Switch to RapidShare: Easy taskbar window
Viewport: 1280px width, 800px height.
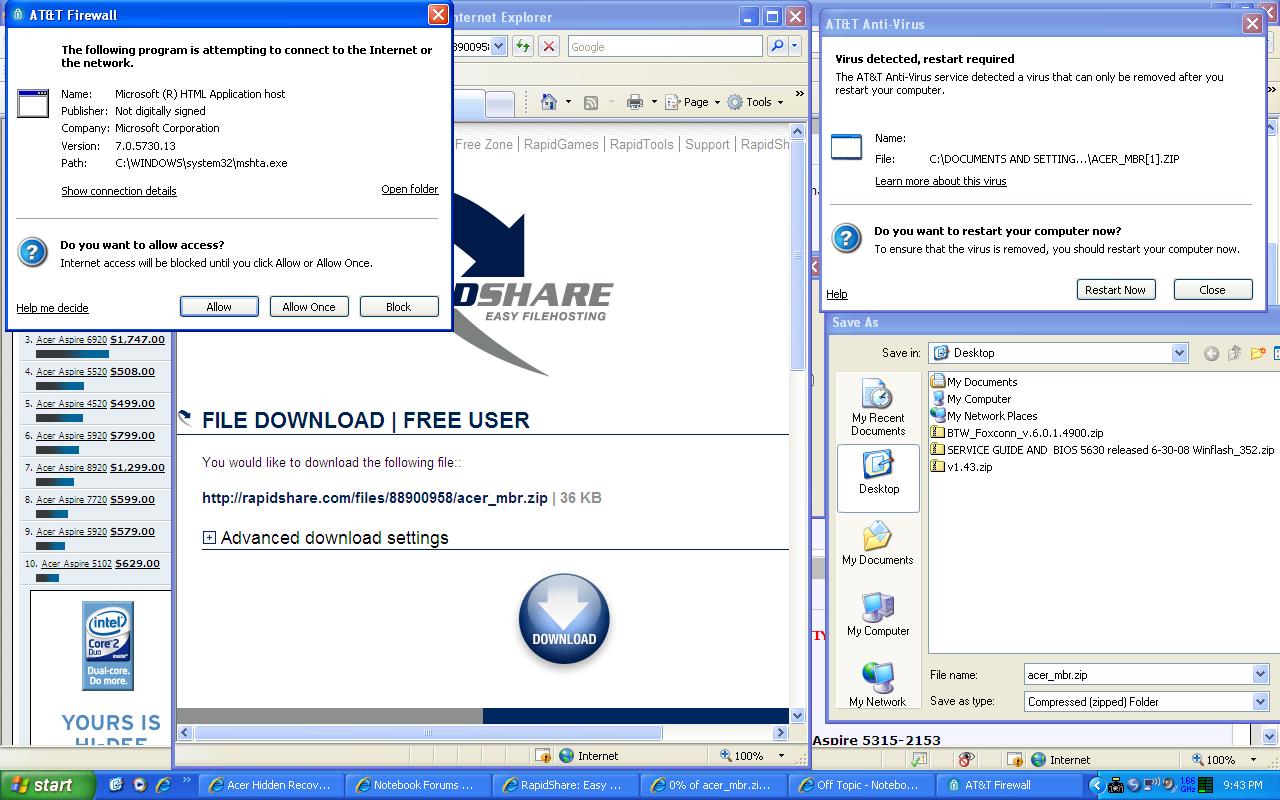tap(564, 785)
